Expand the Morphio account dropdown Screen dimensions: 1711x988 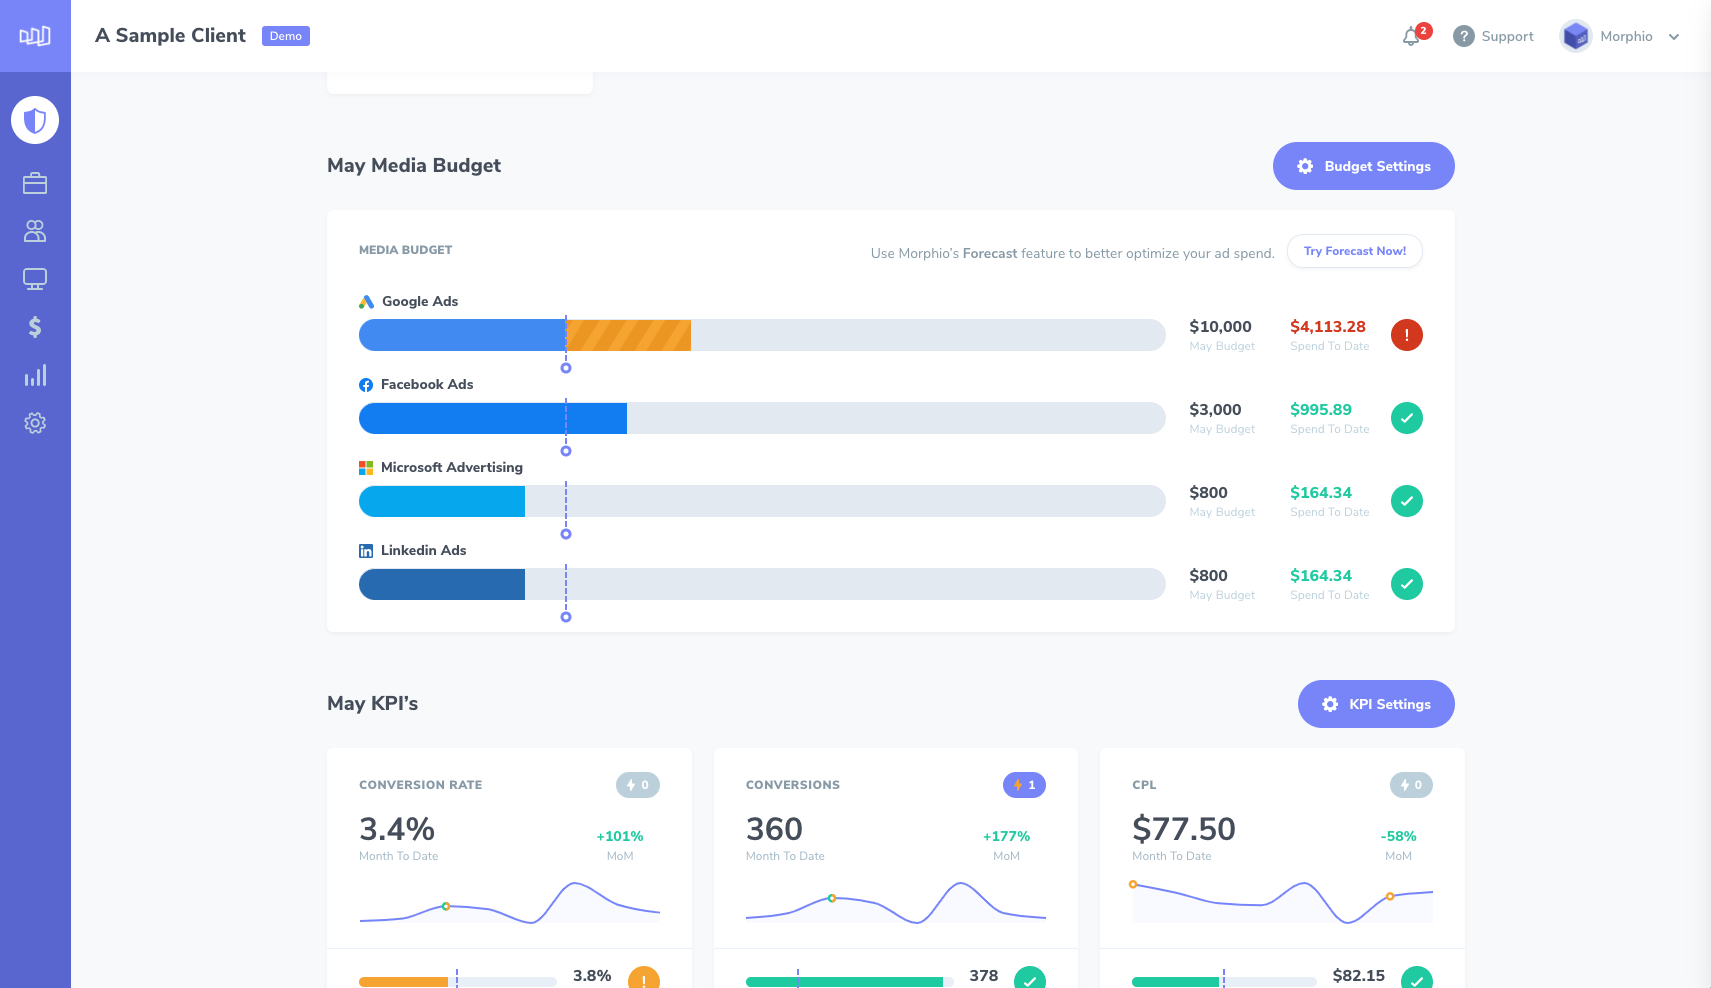(1620, 36)
